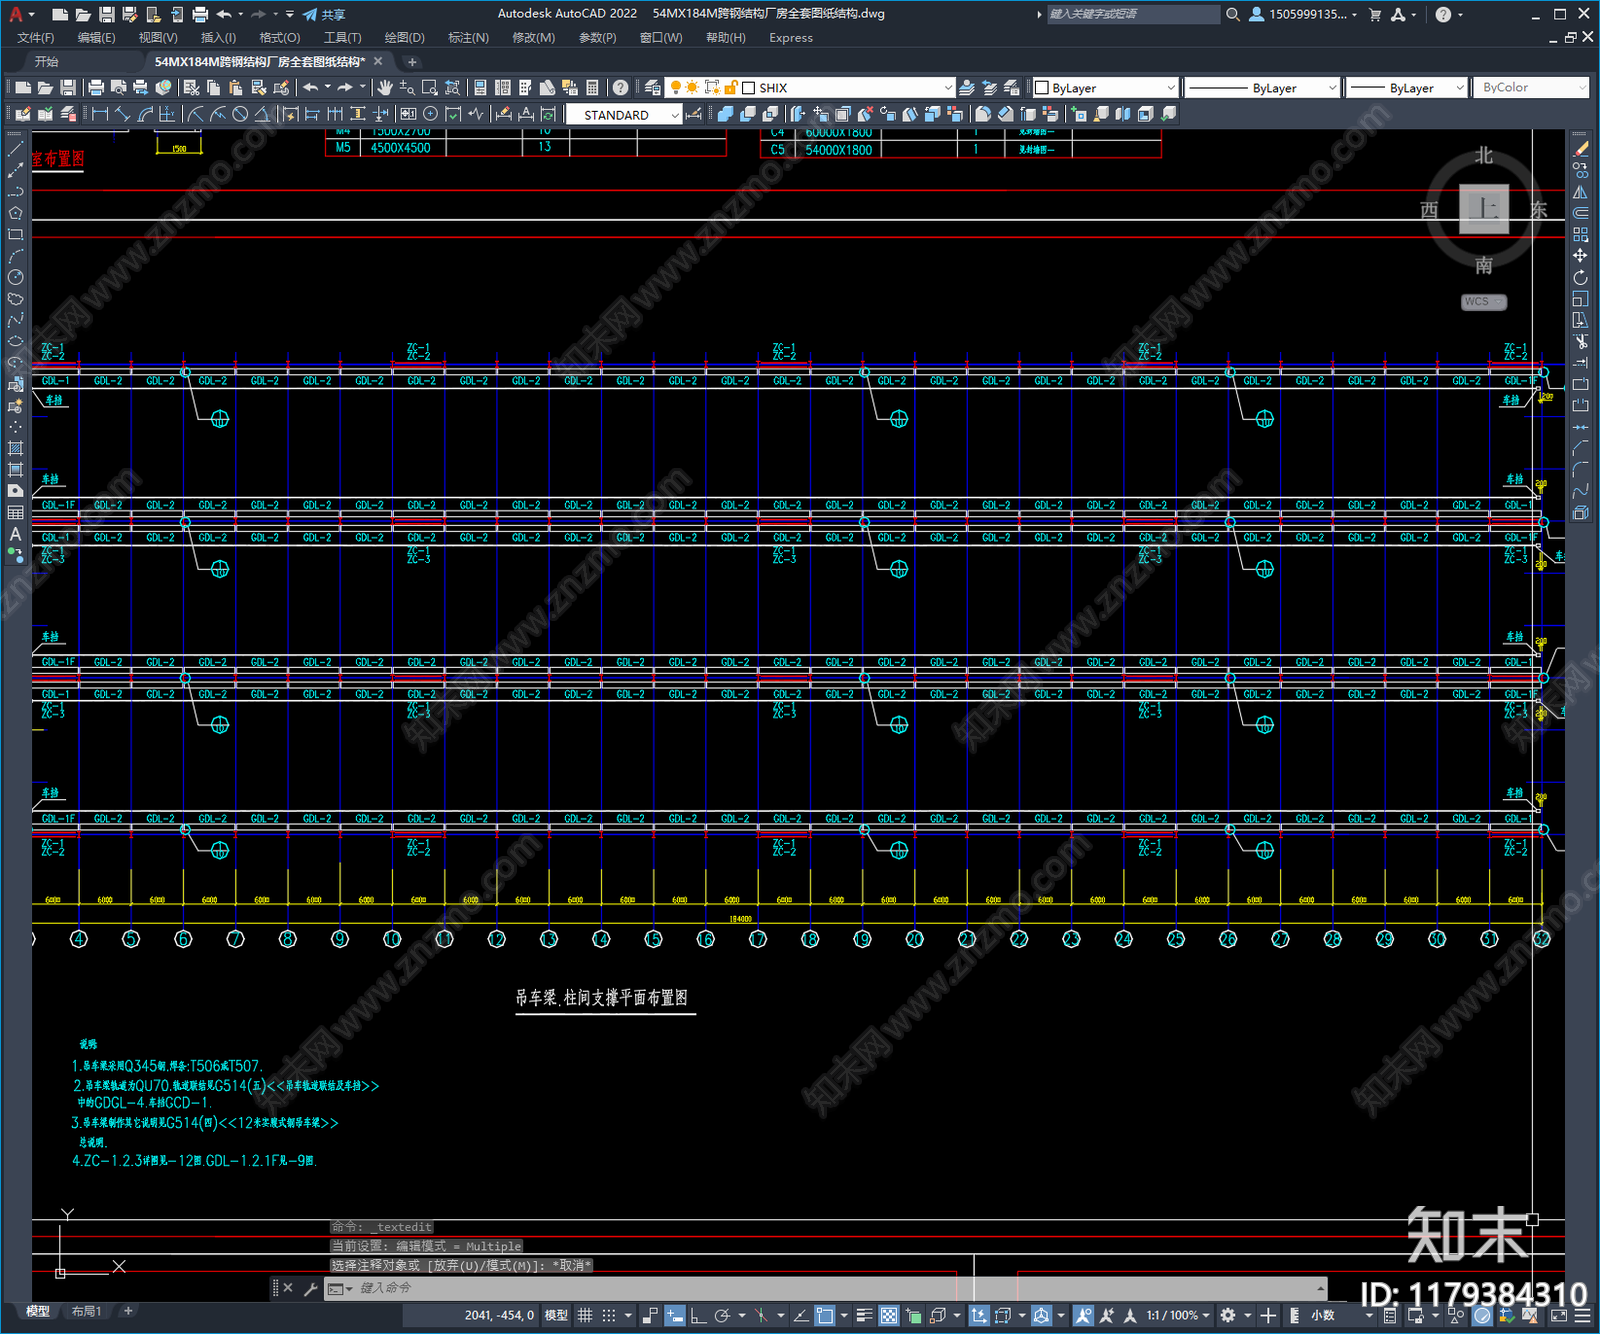Click the customize wrench icon in command line
Image resolution: width=1600 pixels, height=1334 pixels.
310,1288
